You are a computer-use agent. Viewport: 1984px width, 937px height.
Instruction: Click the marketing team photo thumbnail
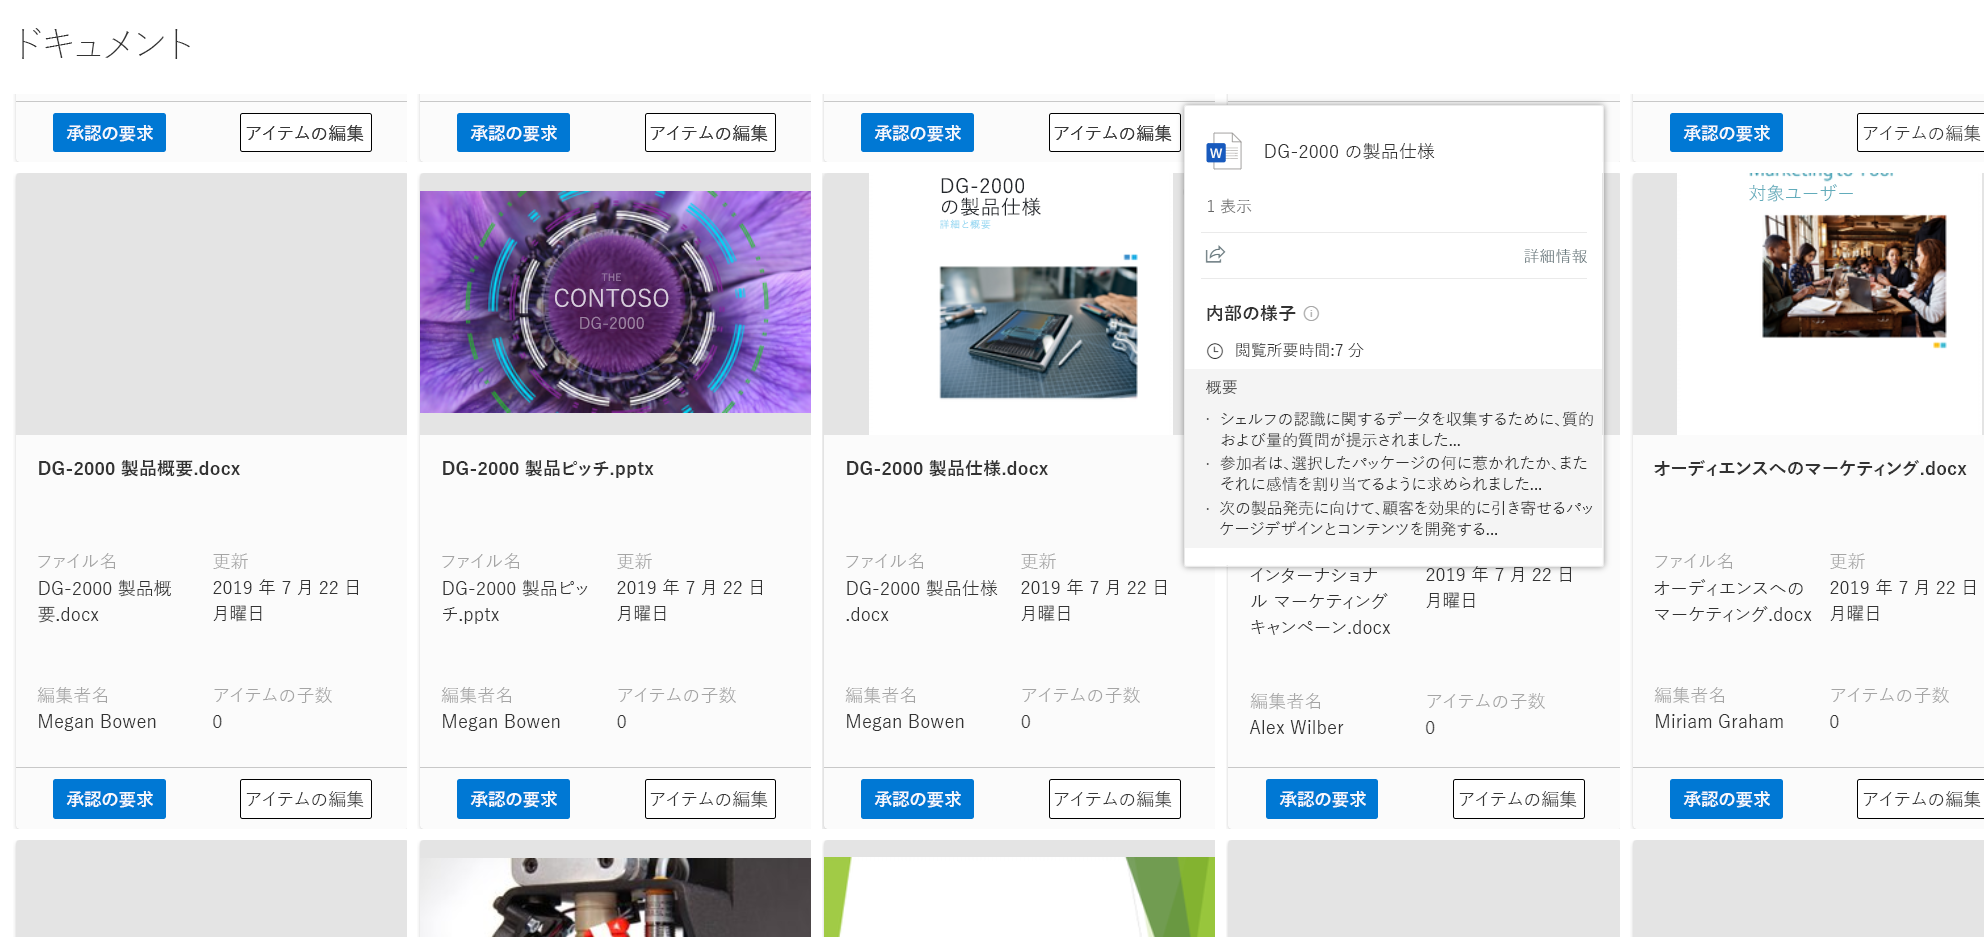[x=1855, y=275]
